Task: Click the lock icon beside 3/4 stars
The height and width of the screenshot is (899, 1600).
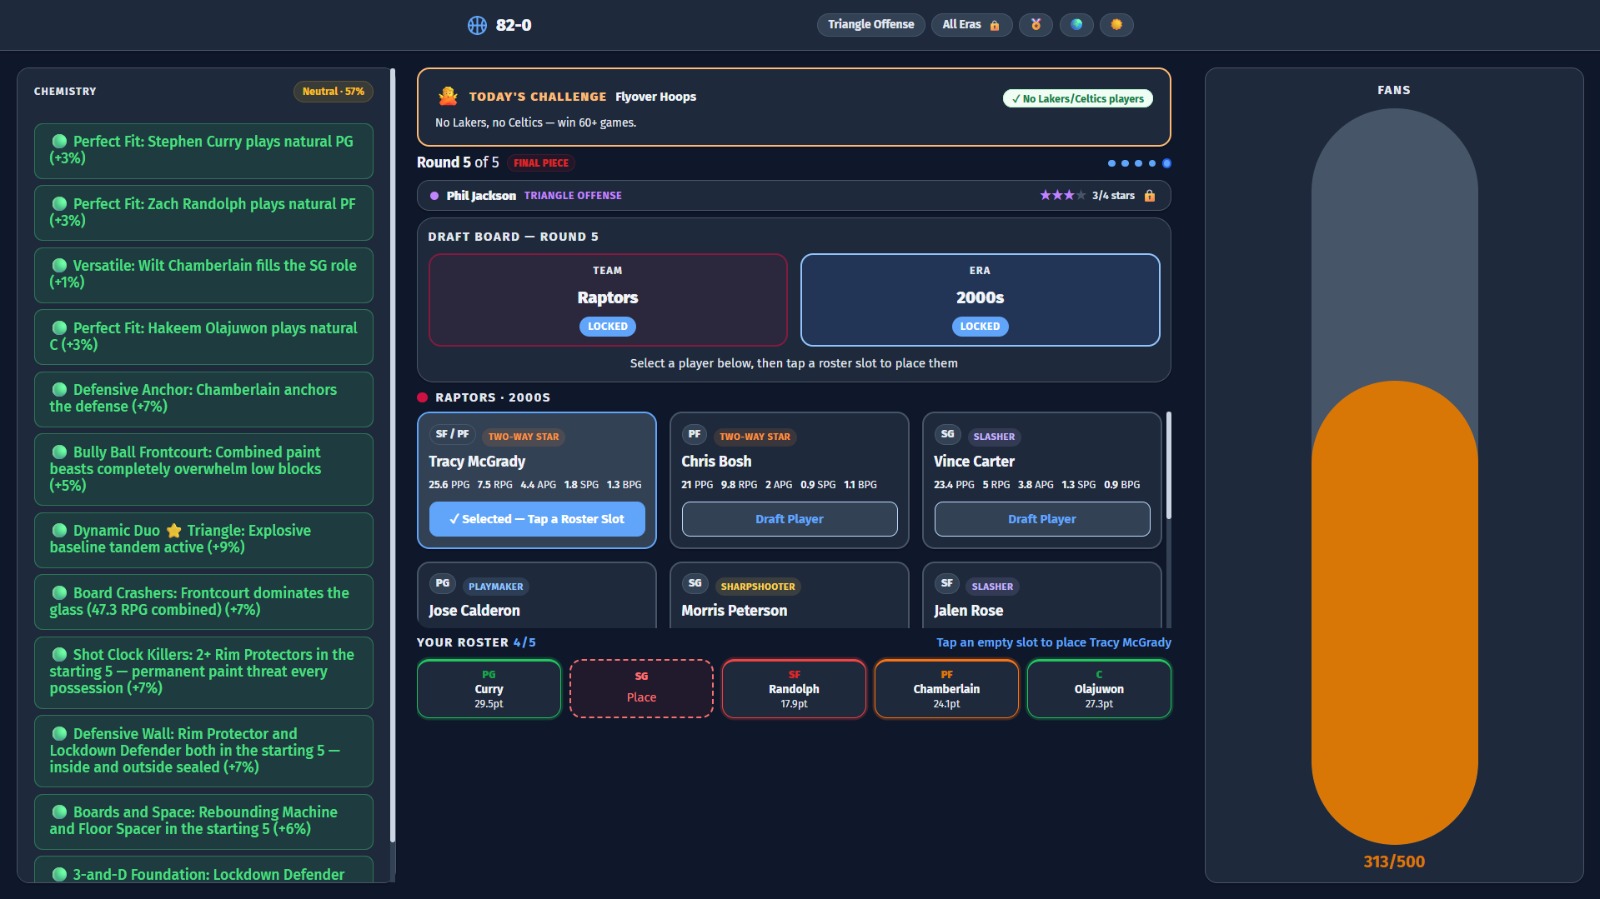Action: pos(1149,196)
